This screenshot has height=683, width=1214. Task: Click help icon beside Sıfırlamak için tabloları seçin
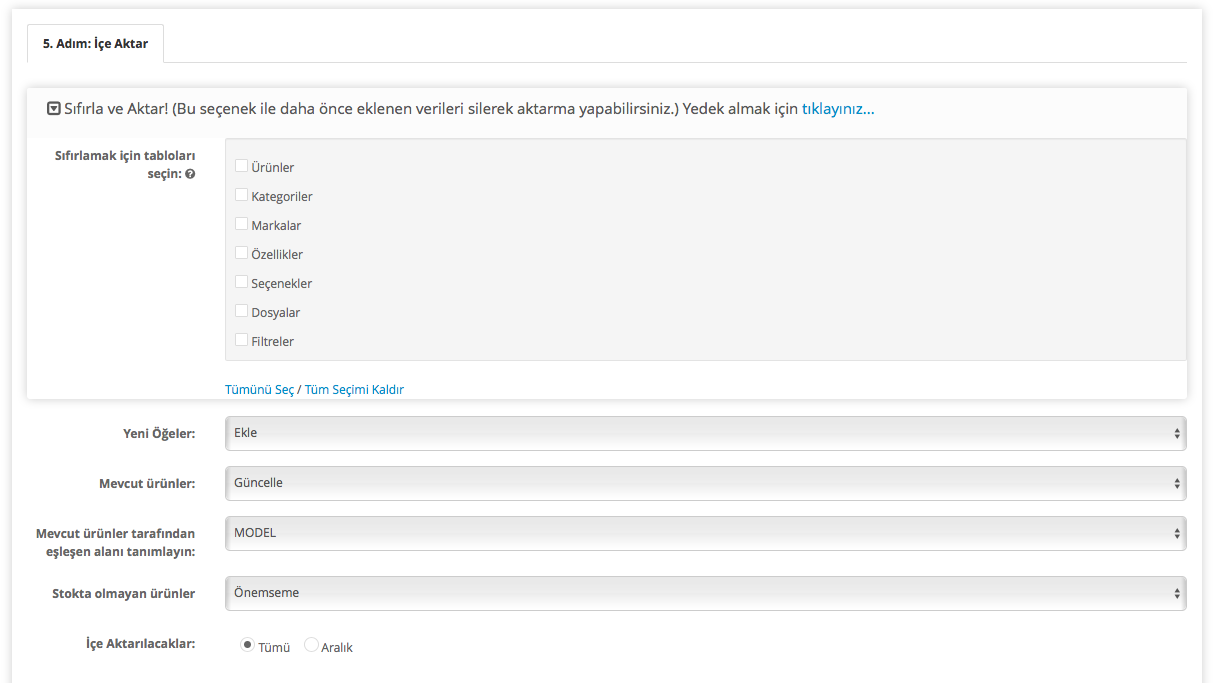click(x=190, y=174)
